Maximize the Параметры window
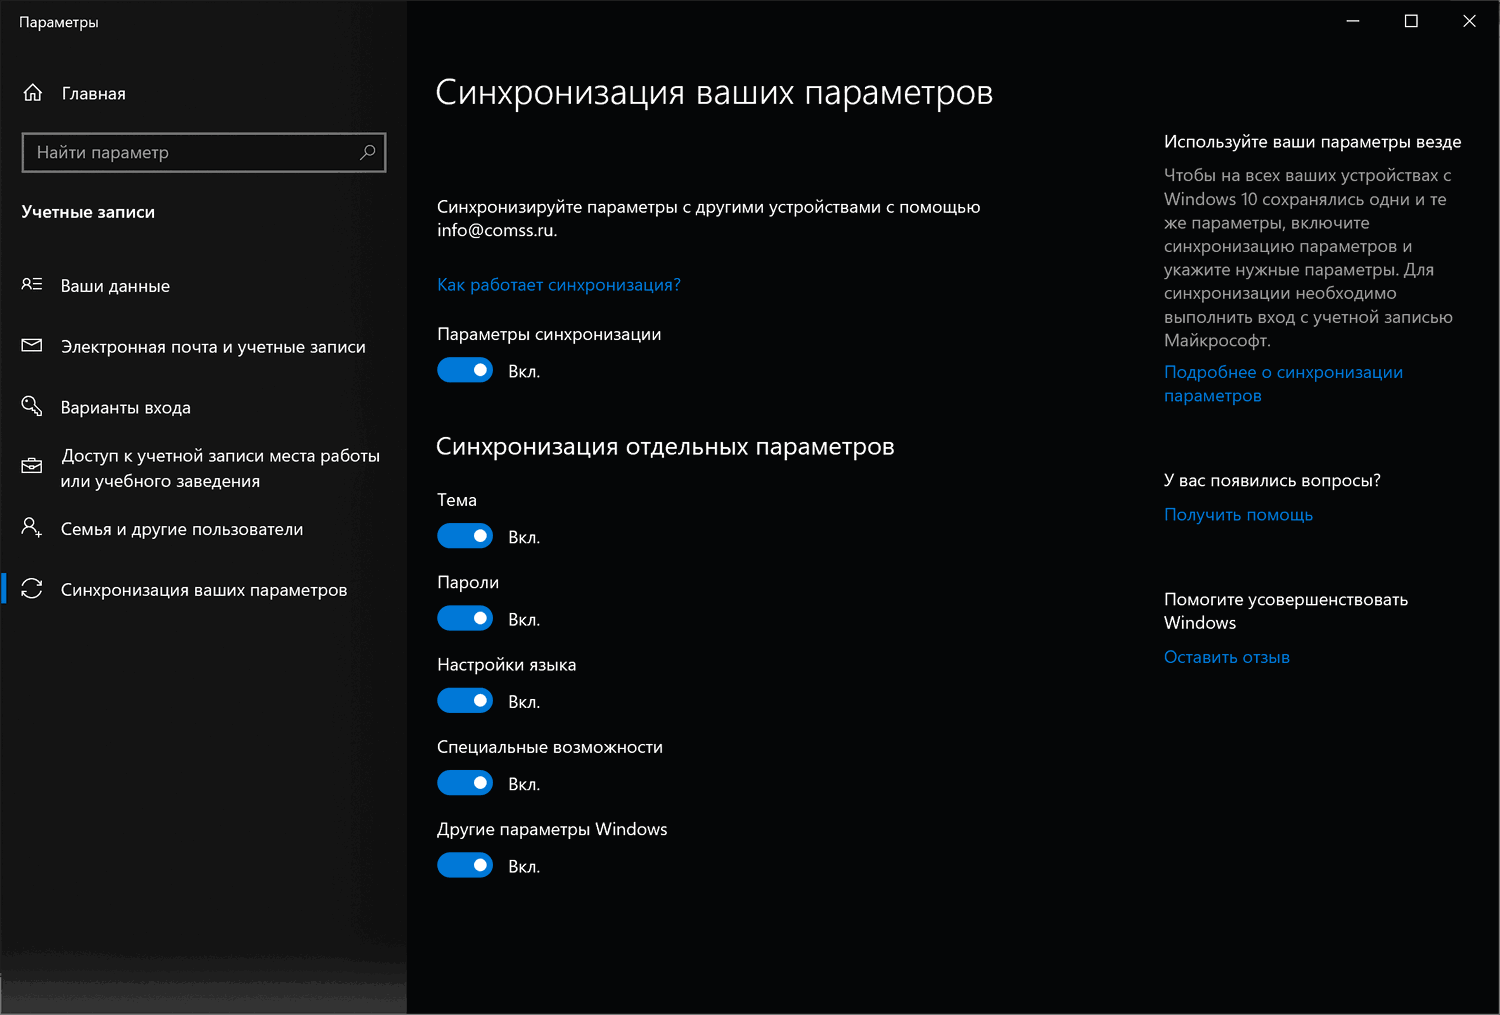 (x=1411, y=21)
